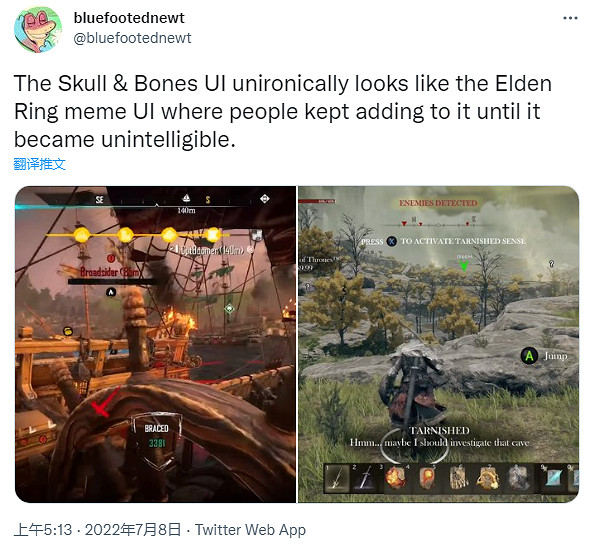This screenshot has height=547, width=595.
Task: Select the fire spell hotbar icon
Action: pyautogui.click(x=395, y=477)
